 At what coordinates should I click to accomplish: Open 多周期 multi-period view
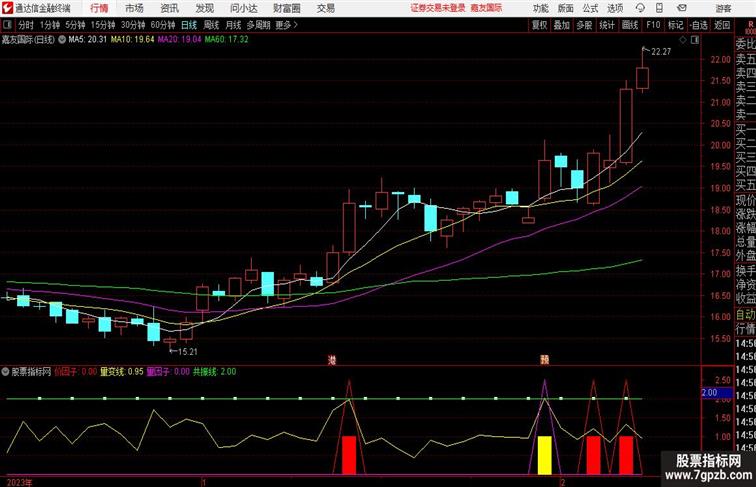[x=258, y=25]
